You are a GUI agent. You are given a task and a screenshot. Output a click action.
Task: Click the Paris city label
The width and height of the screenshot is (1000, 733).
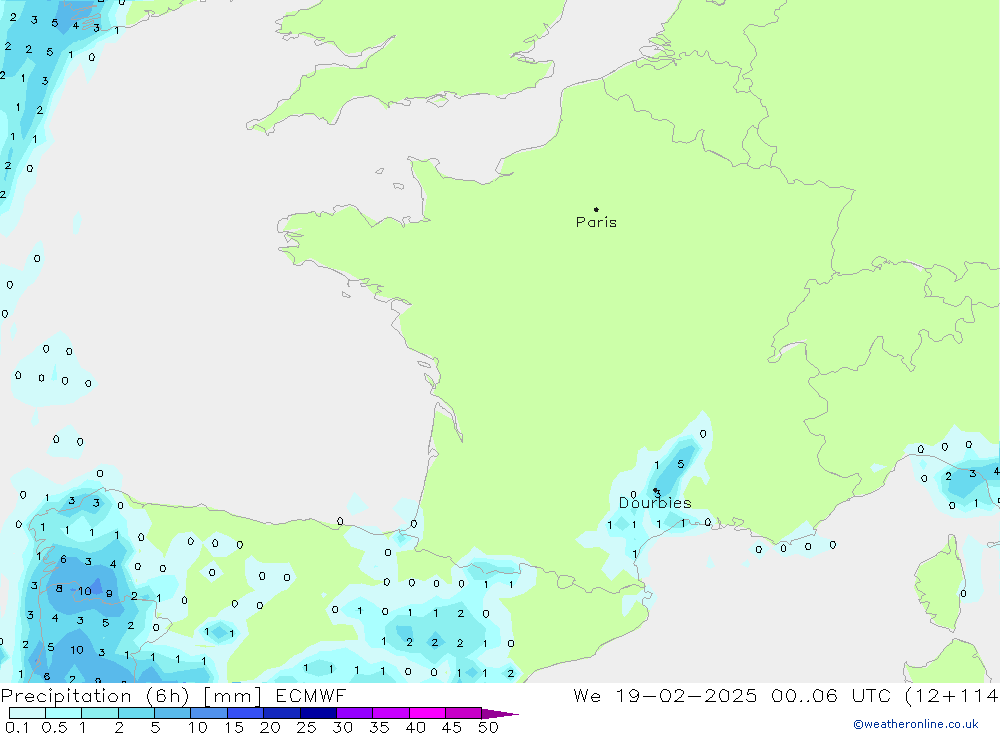click(596, 222)
